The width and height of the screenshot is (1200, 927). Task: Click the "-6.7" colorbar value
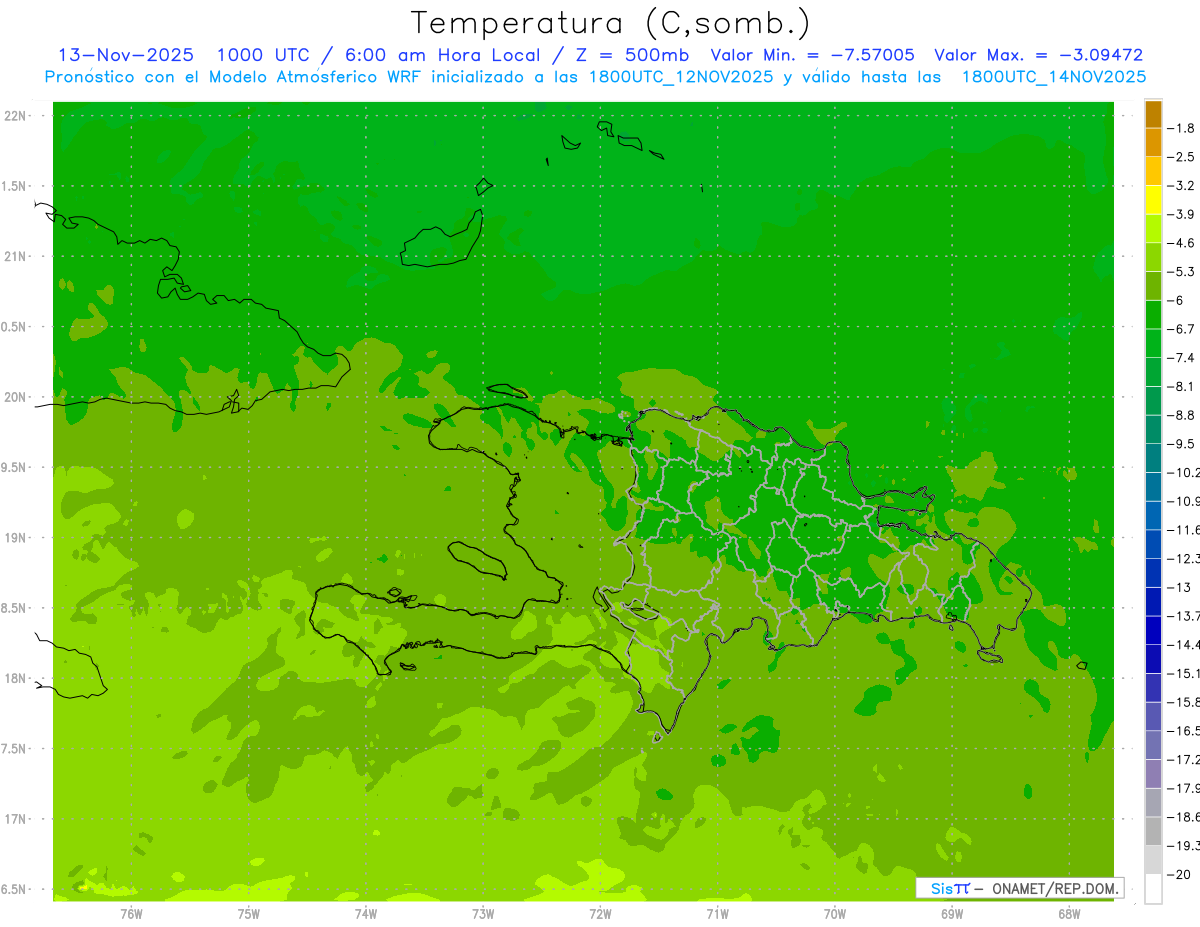point(1181,329)
